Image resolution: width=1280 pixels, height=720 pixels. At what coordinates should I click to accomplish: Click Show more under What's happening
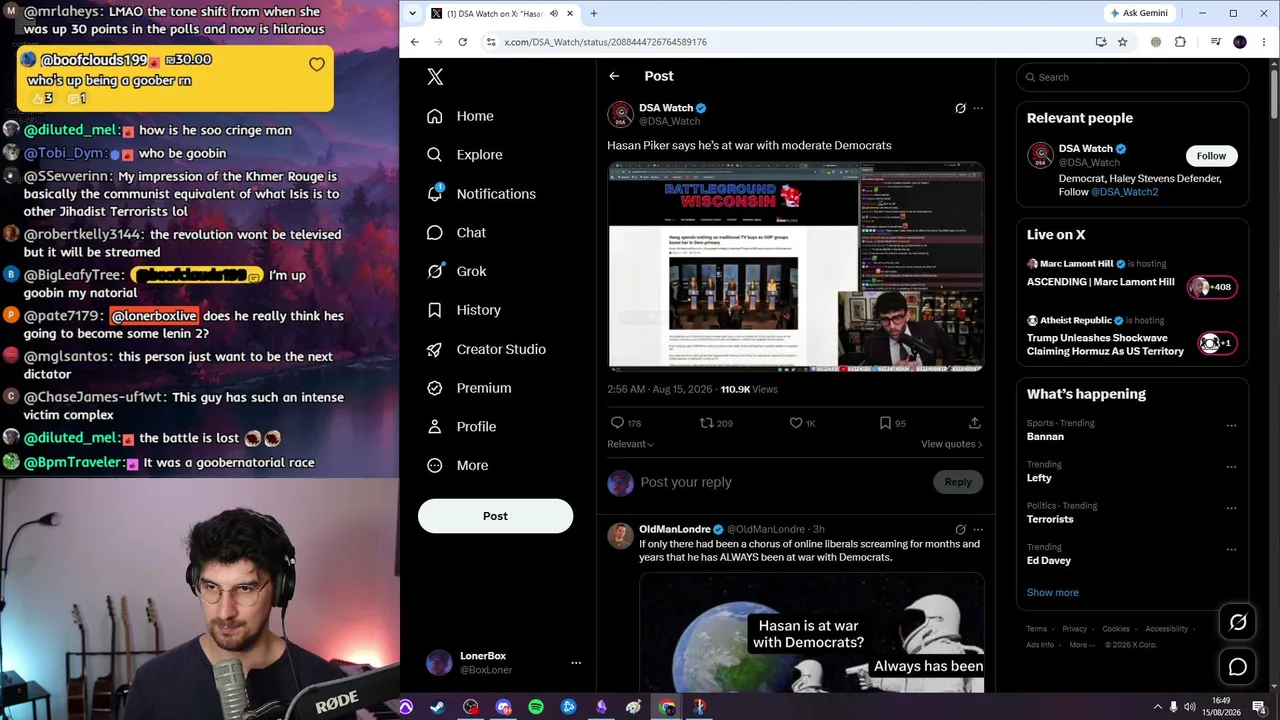(x=1052, y=592)
